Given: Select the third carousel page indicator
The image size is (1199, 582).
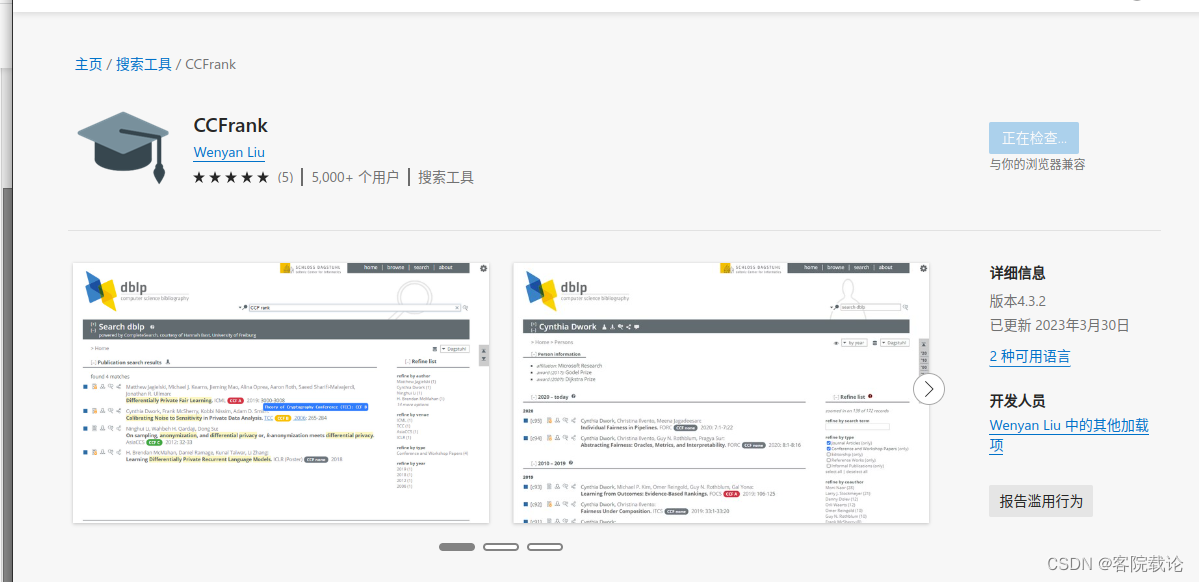Looking at the screenshot, I should tap(545, 547).
